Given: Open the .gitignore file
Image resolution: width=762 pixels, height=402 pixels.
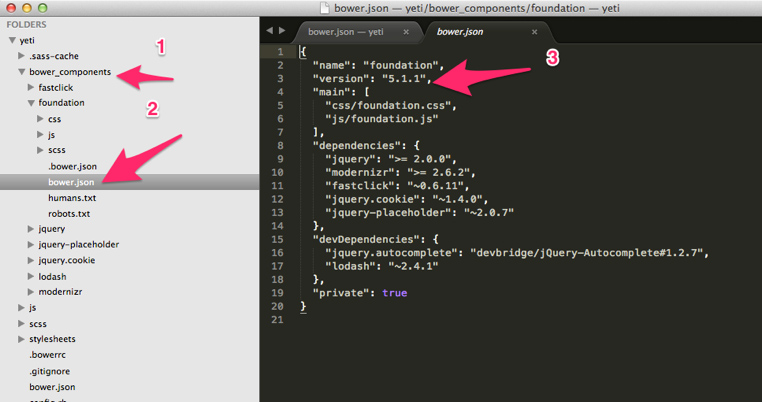Looking at the screenshot, I should point(49,371).
